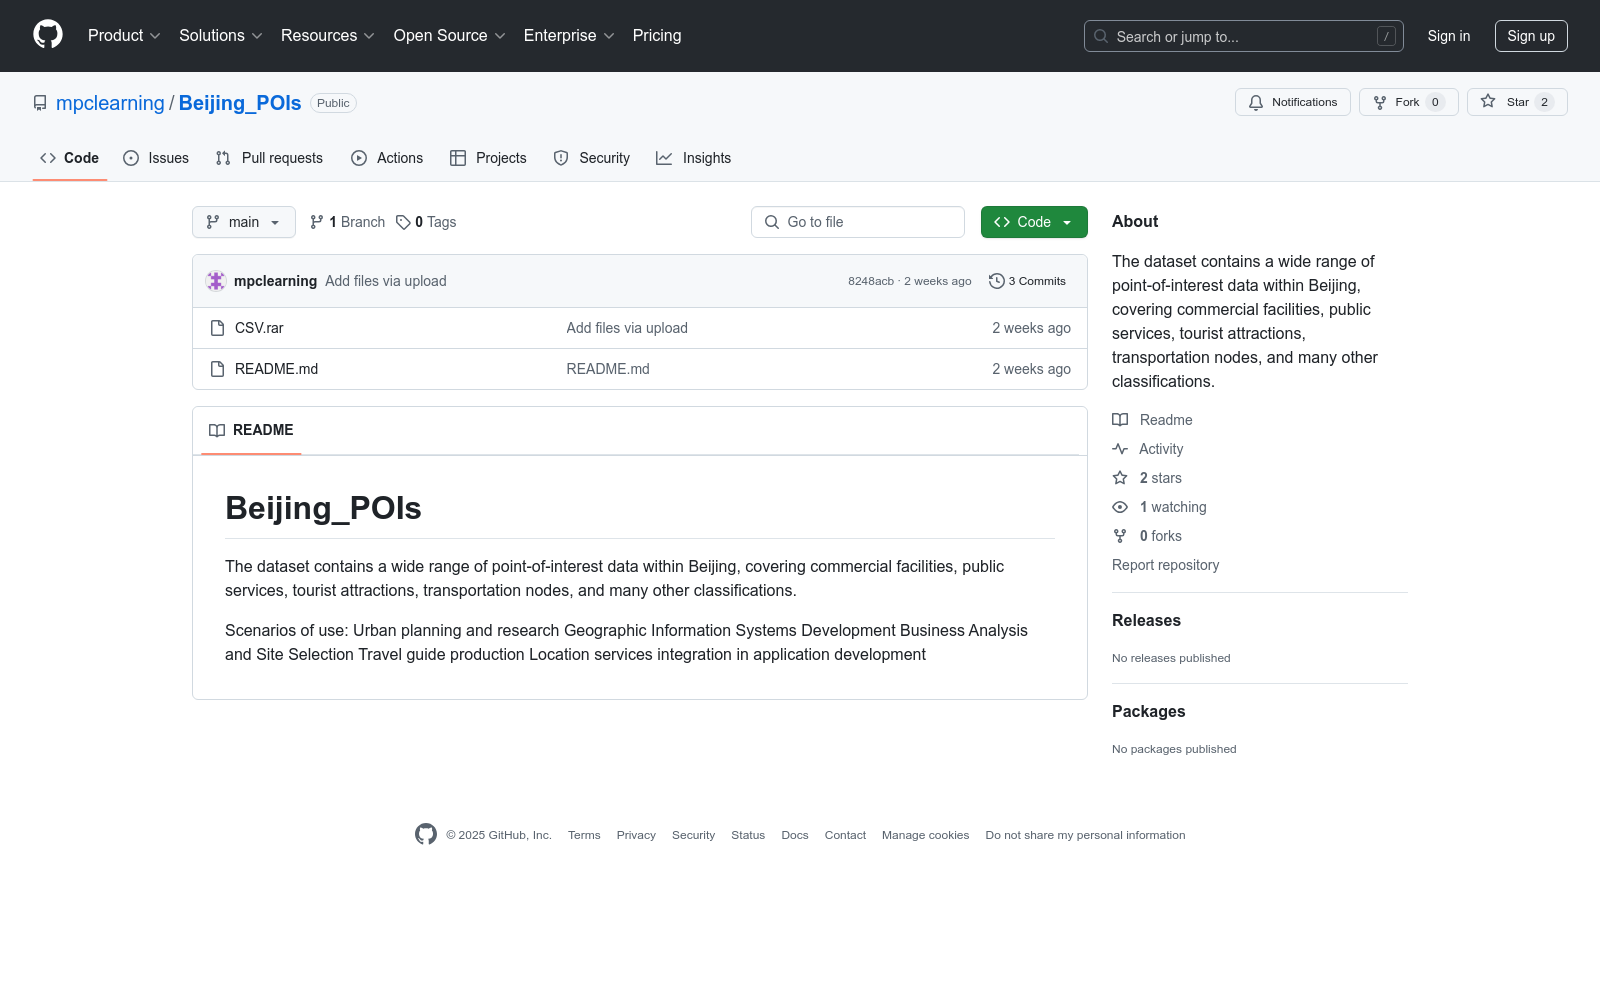Screen dimensions: 1600x1000
Task: Click the book icon in README header
Action: [x=217, y=430]
